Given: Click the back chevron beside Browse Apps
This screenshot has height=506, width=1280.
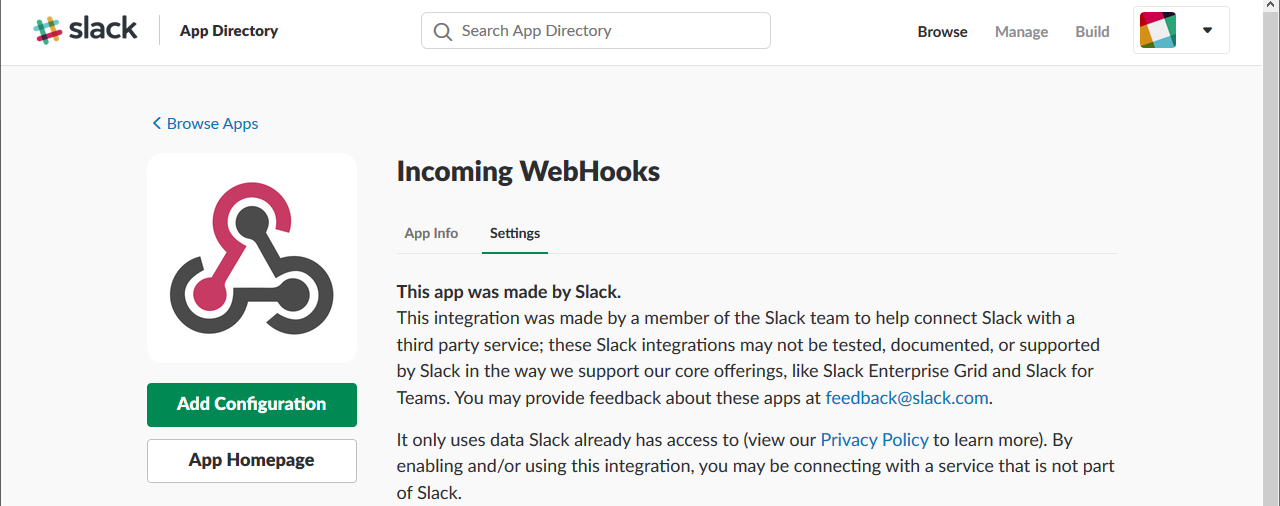Looking at the screenshot, I should (x=156, y=123).
